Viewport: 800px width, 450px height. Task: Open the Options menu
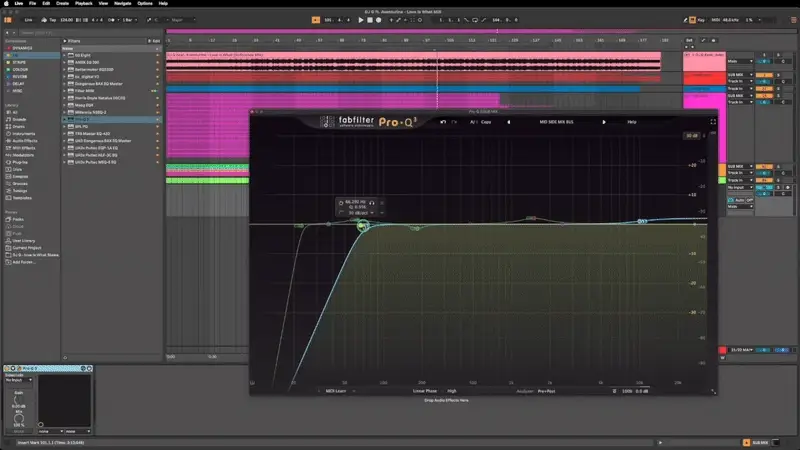pyautogui.click(x=145, y=3)
